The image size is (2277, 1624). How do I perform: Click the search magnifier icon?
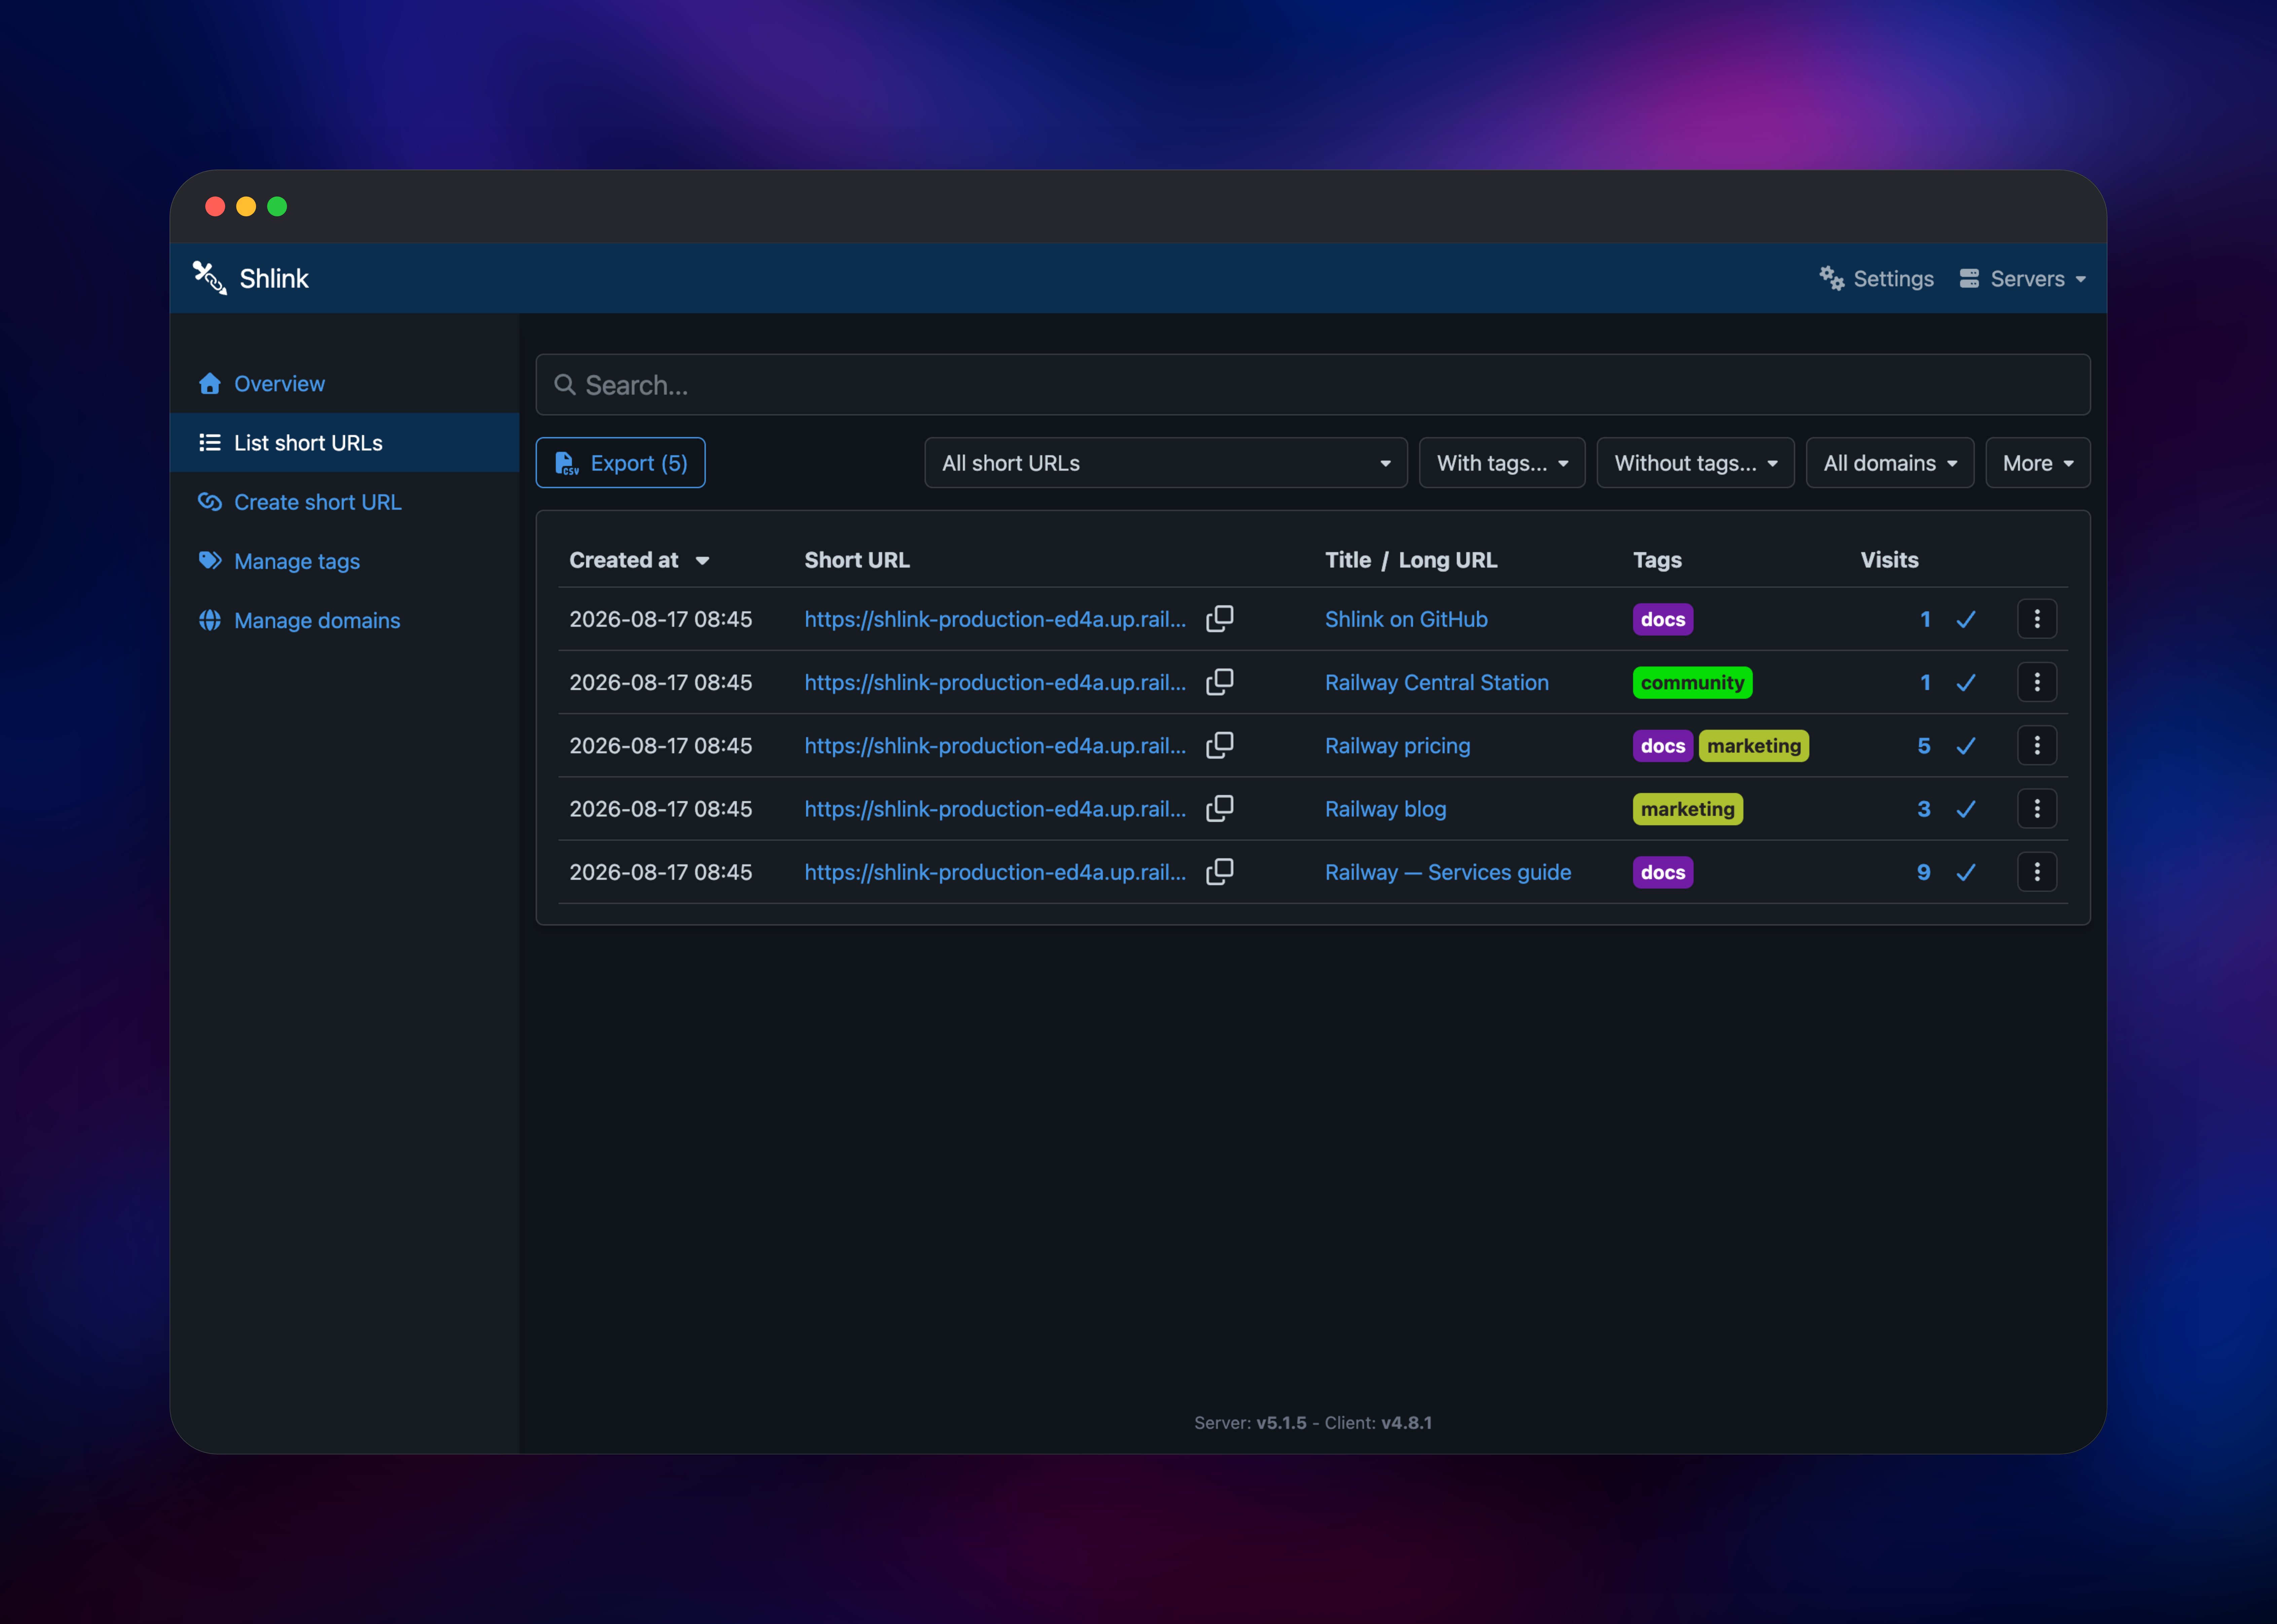pos(565,385)
